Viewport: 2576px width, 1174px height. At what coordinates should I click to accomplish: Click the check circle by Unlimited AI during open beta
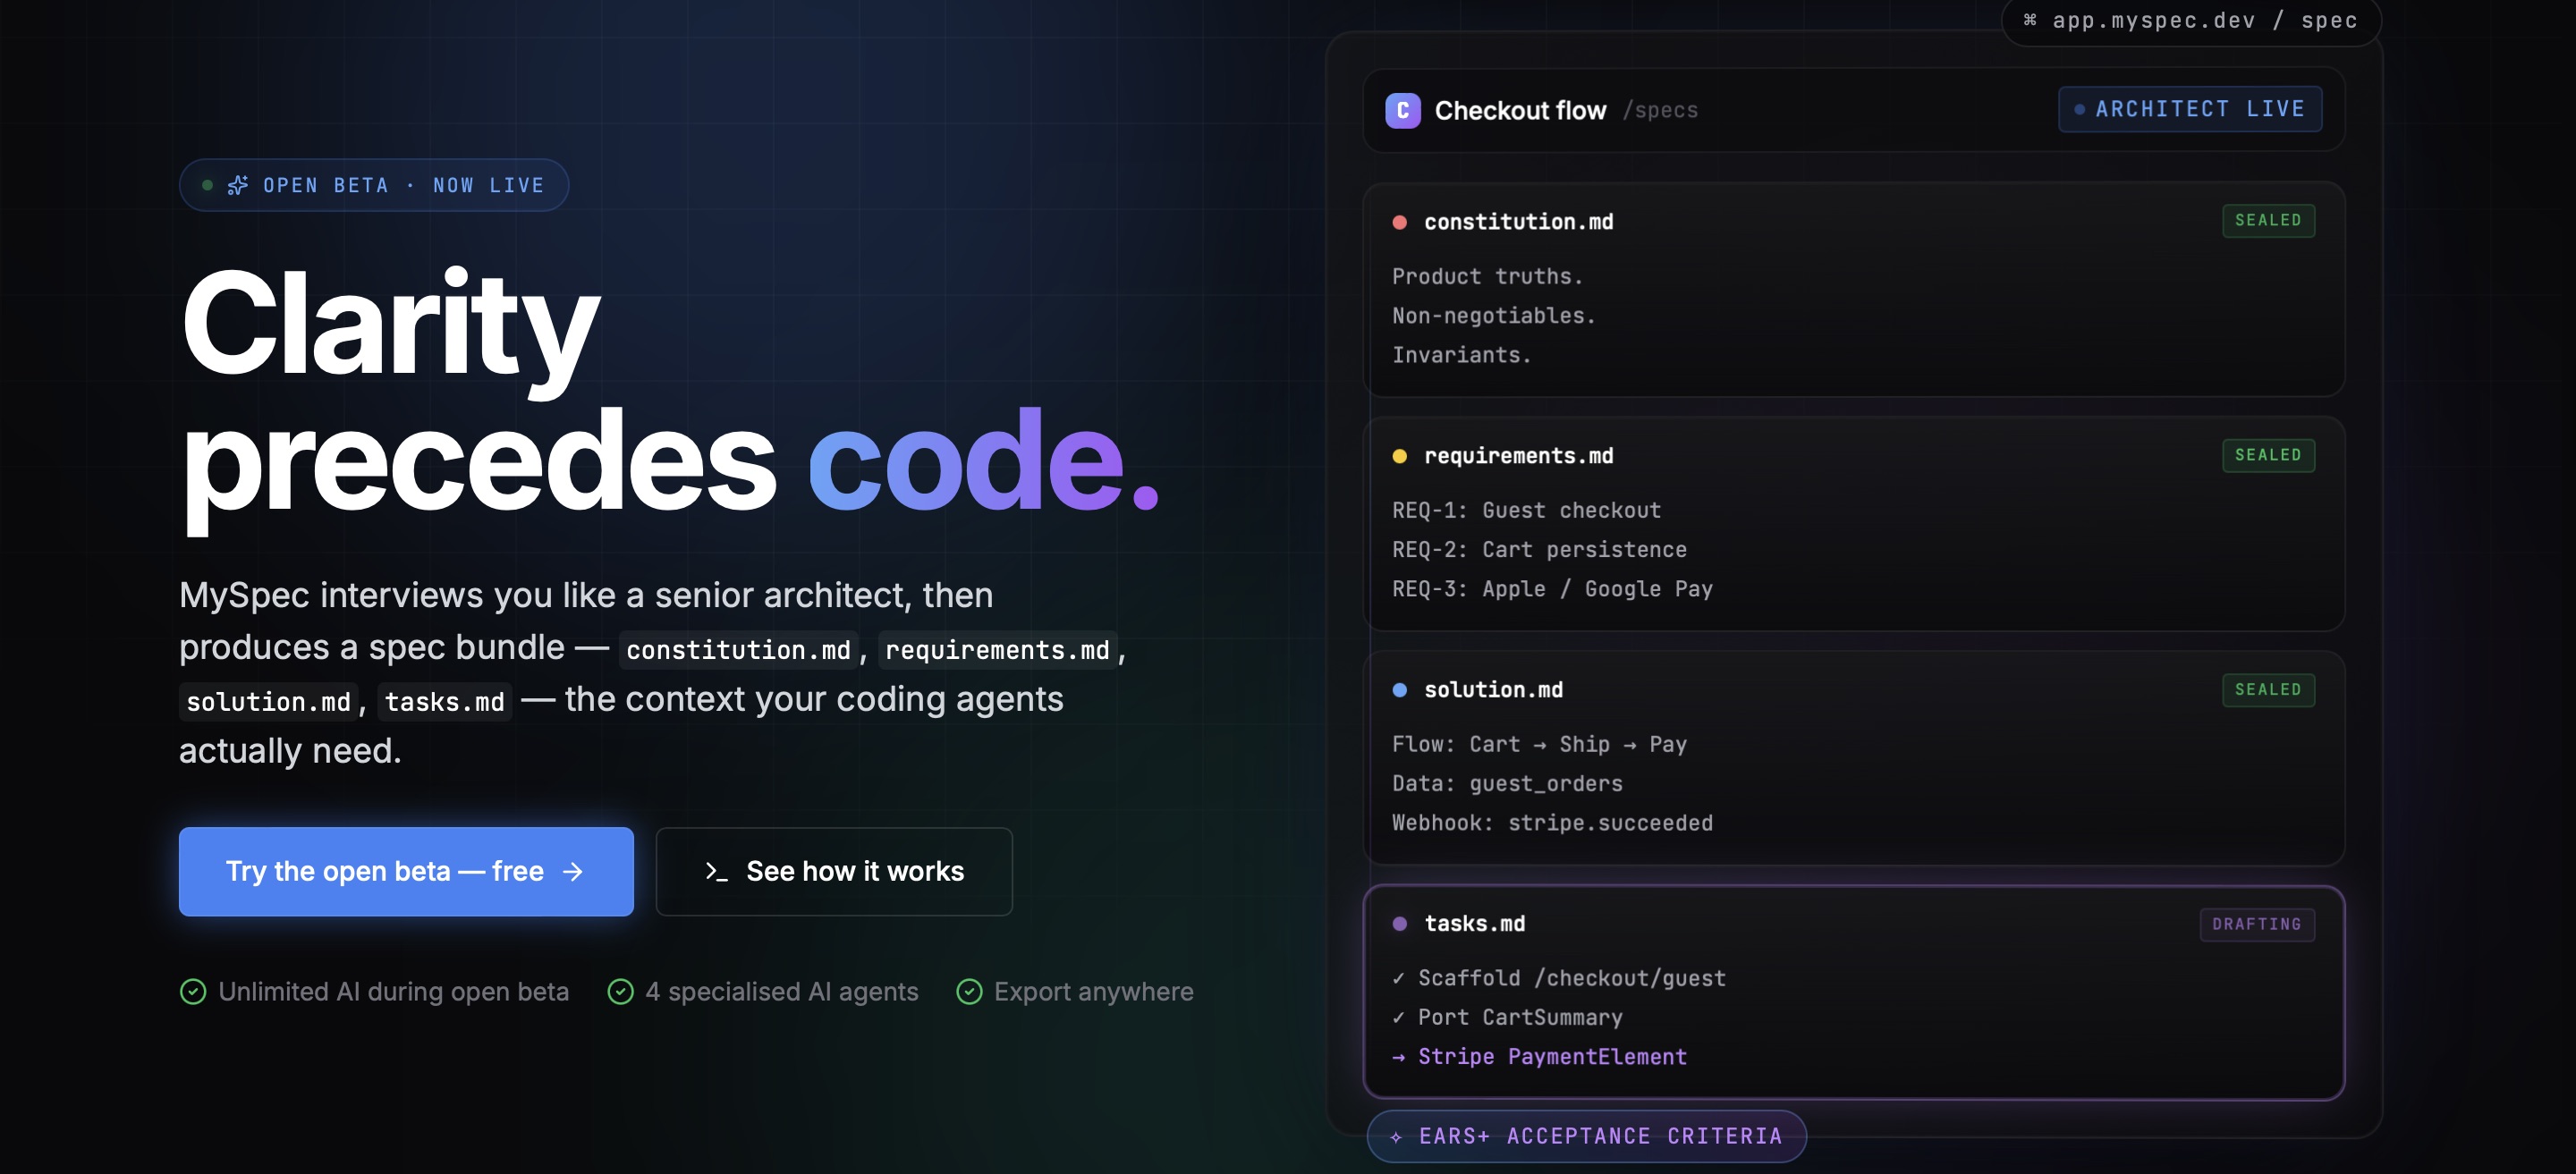(193, 991)
